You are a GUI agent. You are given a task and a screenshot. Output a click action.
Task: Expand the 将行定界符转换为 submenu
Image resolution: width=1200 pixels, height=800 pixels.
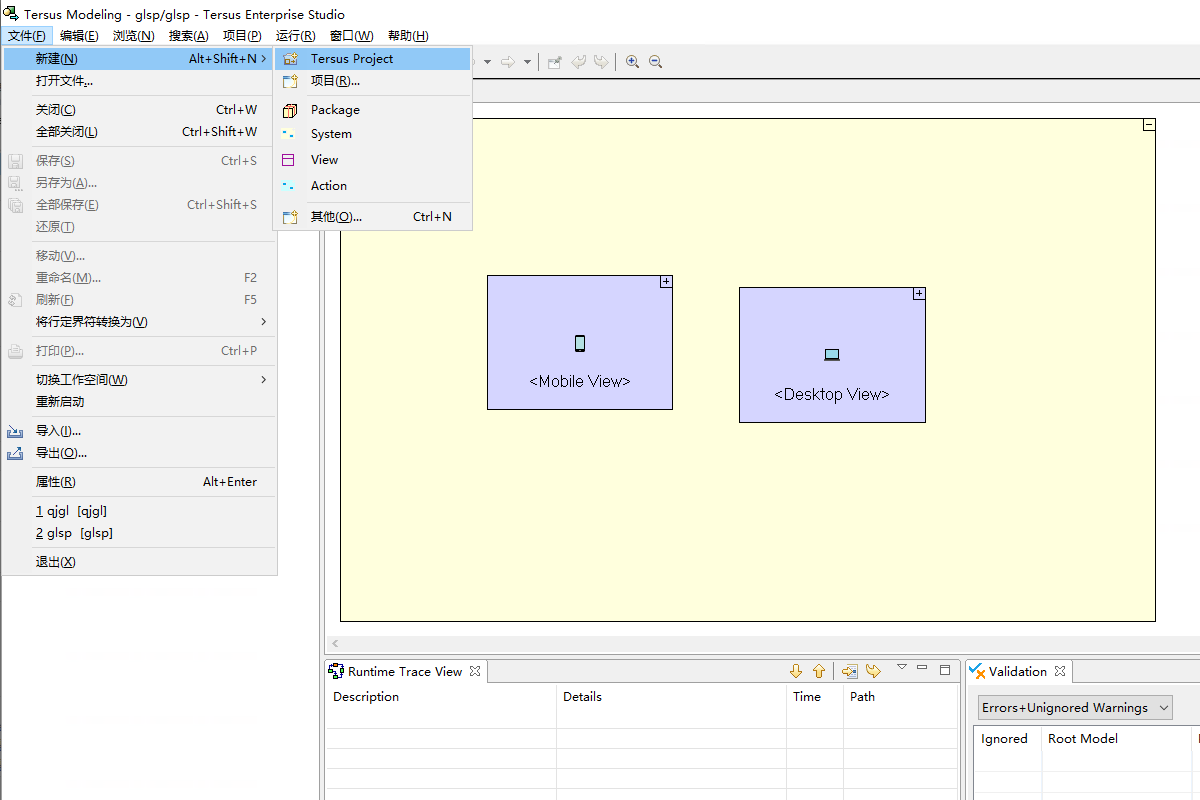pos(139,322)
